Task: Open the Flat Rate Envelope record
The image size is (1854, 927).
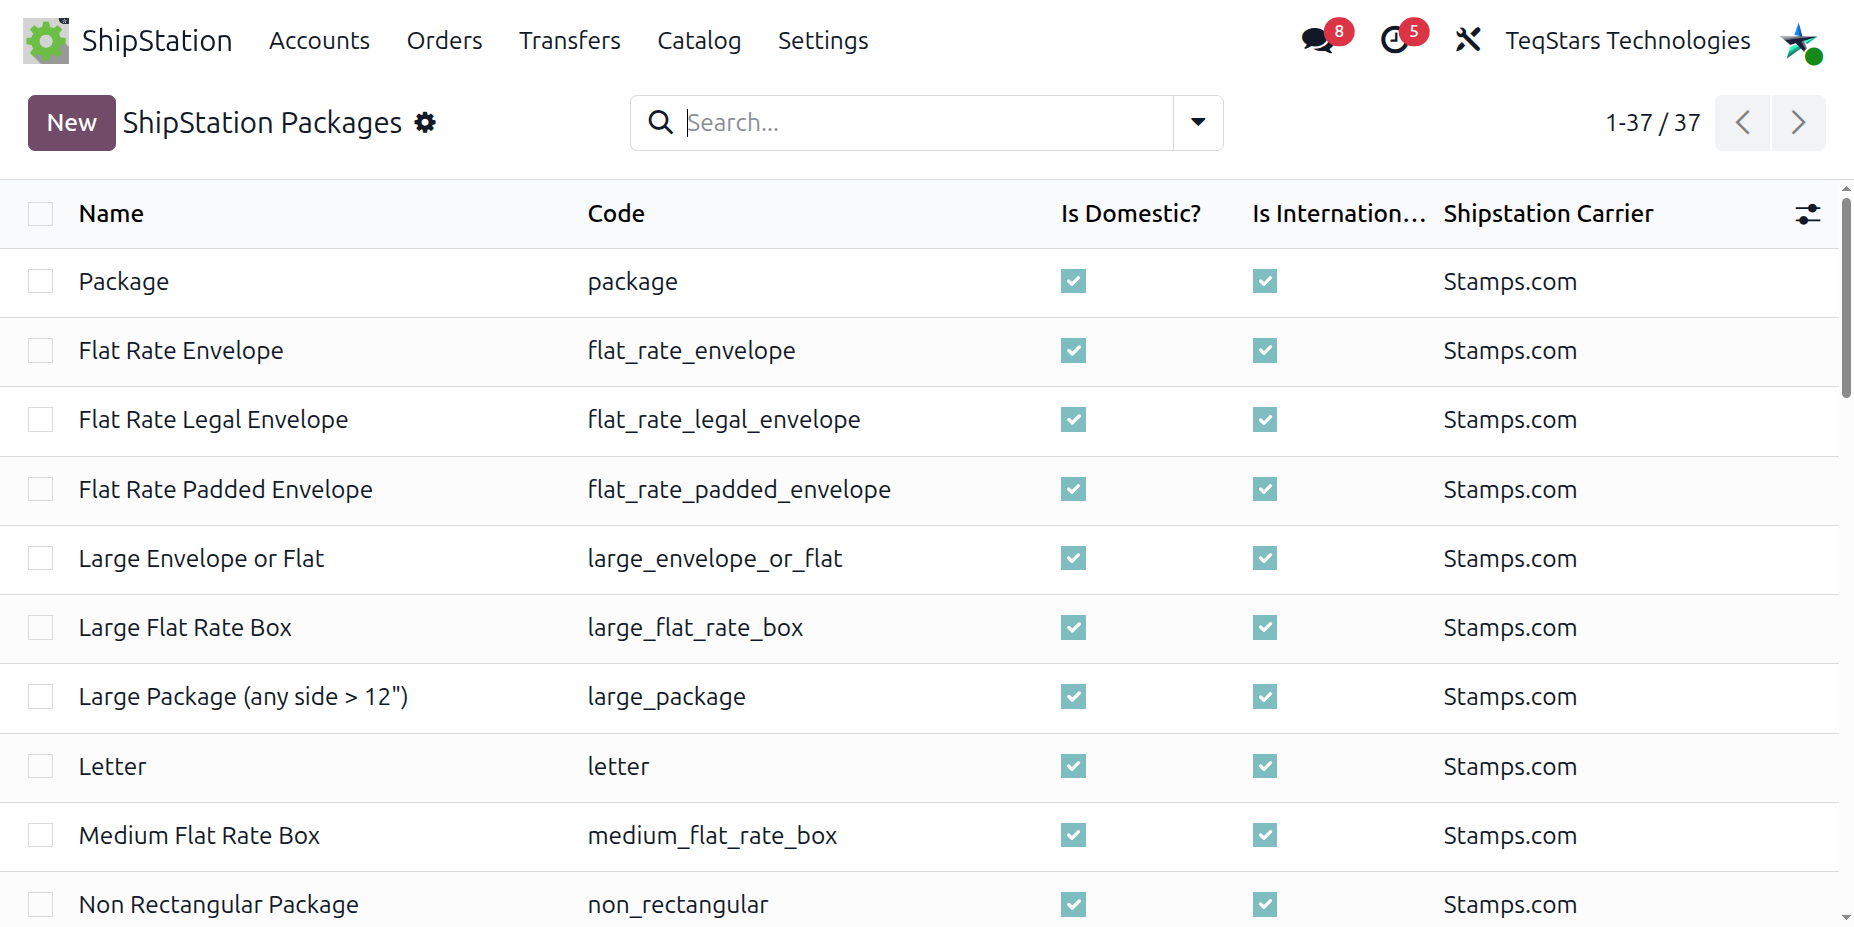Action: (x=181, y=351)
